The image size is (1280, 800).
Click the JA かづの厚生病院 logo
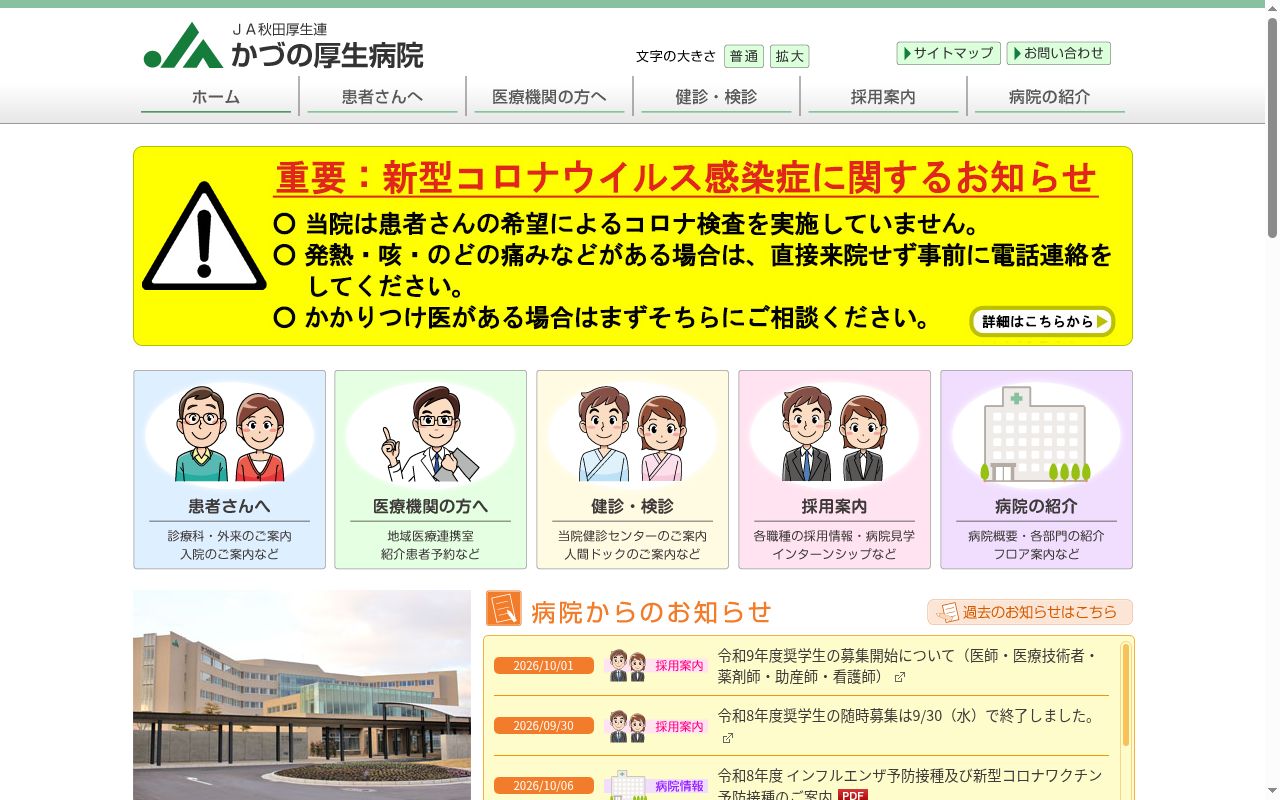coord(283,46)
